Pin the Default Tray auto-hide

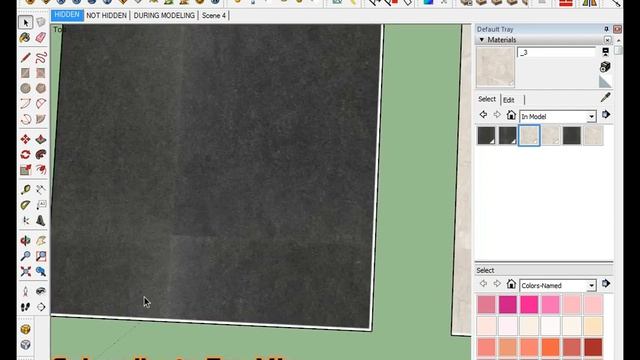(606, 29)
